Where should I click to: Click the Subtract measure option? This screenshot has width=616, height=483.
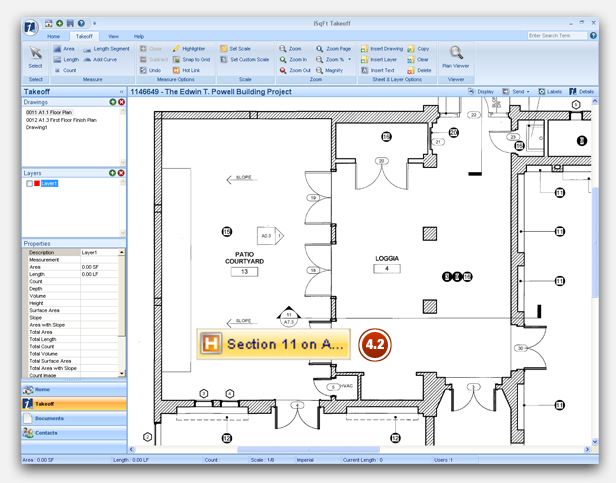[154, 59]
